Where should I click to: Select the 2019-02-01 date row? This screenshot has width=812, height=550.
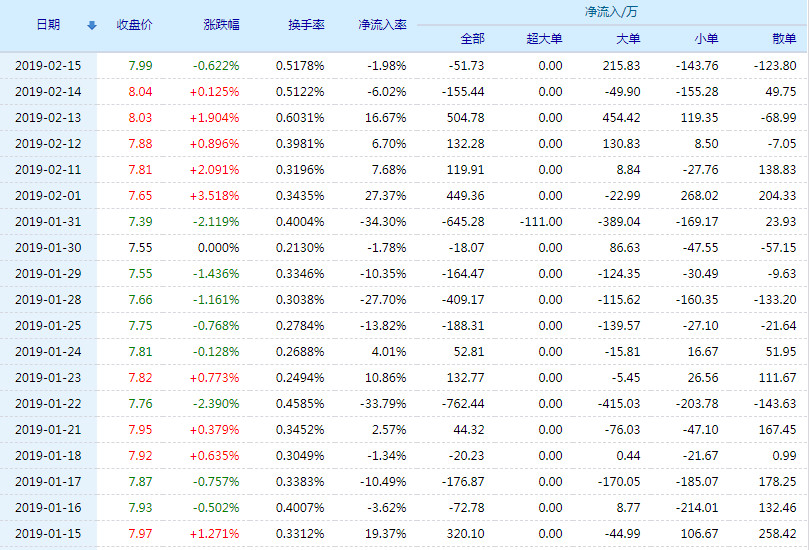pyautogui.click(x=48, y=197)
